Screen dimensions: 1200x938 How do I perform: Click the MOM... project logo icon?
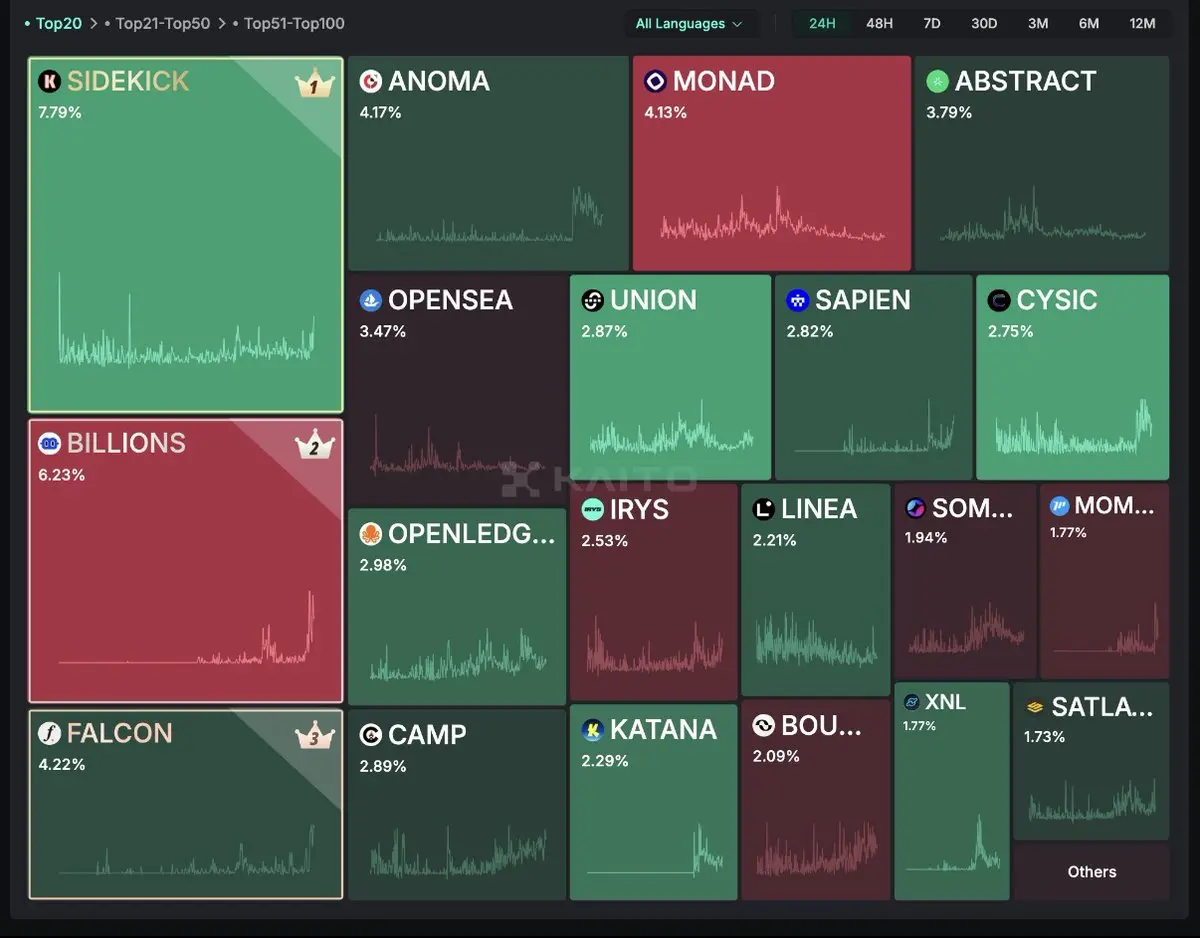click(x=1059, y=506)
